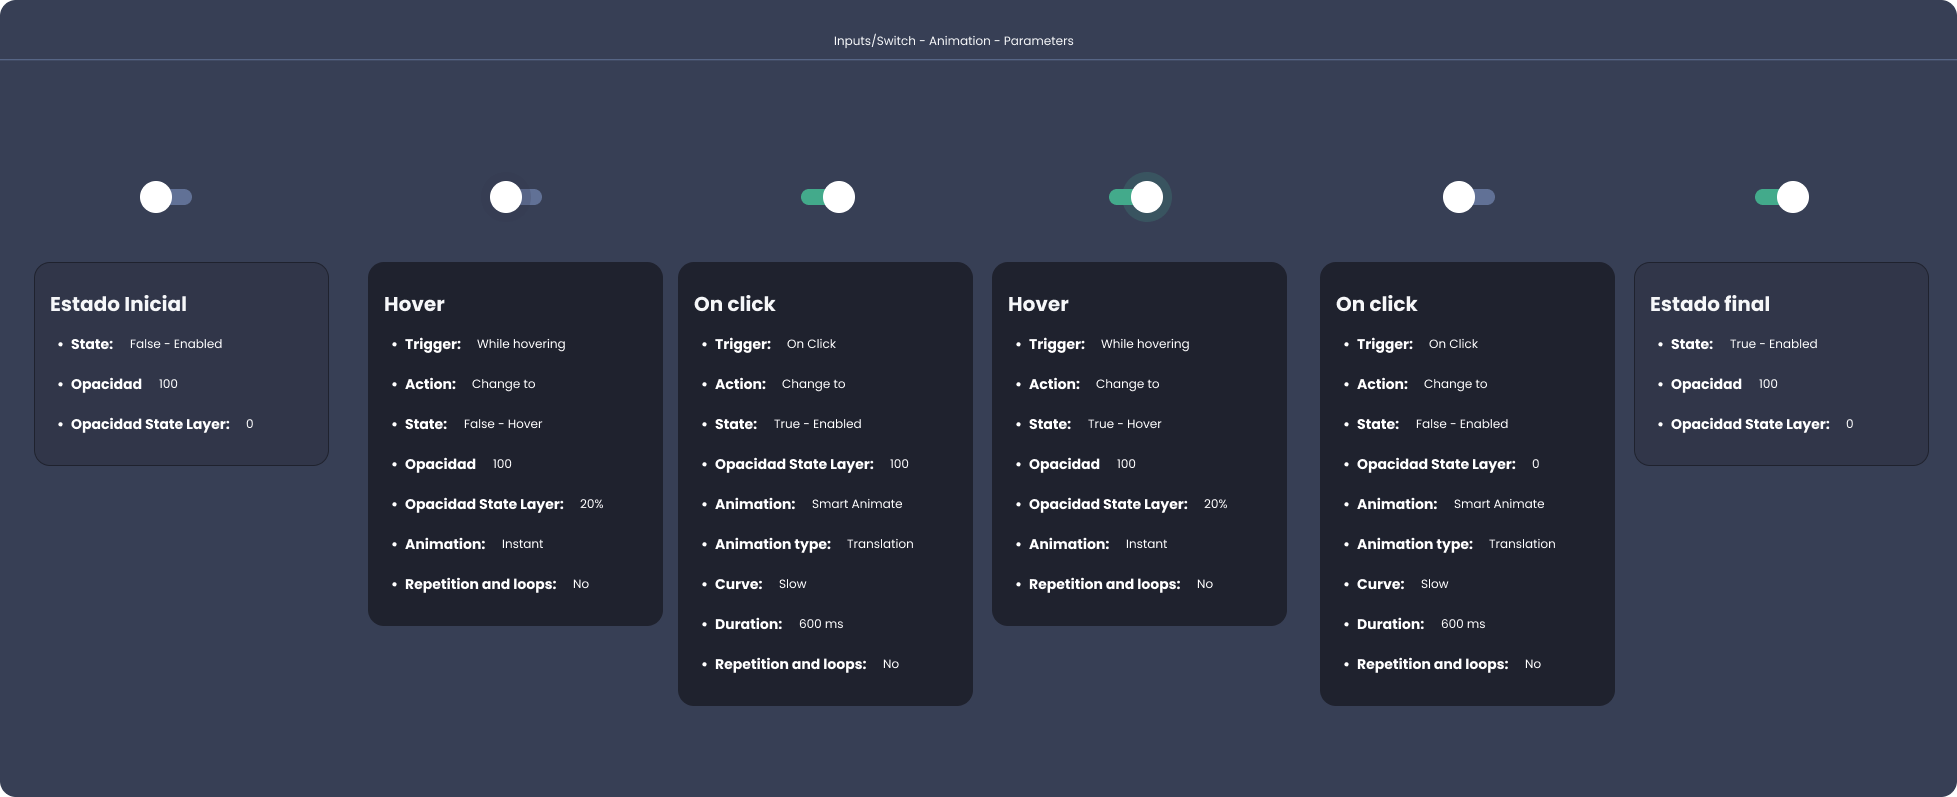The image size is (1957, 797).
Task: Click "Opacidad 100" in the Estado final card
Action: [1724, 384]
